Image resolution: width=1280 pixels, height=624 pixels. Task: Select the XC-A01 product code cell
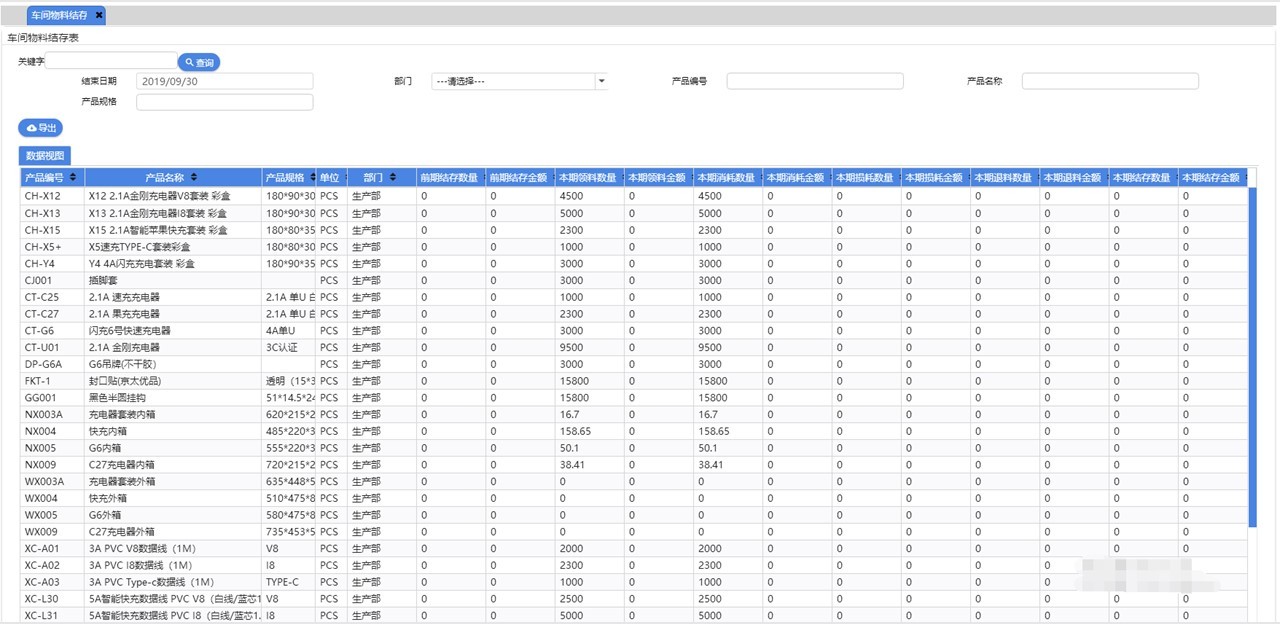(x=42, y=548)
